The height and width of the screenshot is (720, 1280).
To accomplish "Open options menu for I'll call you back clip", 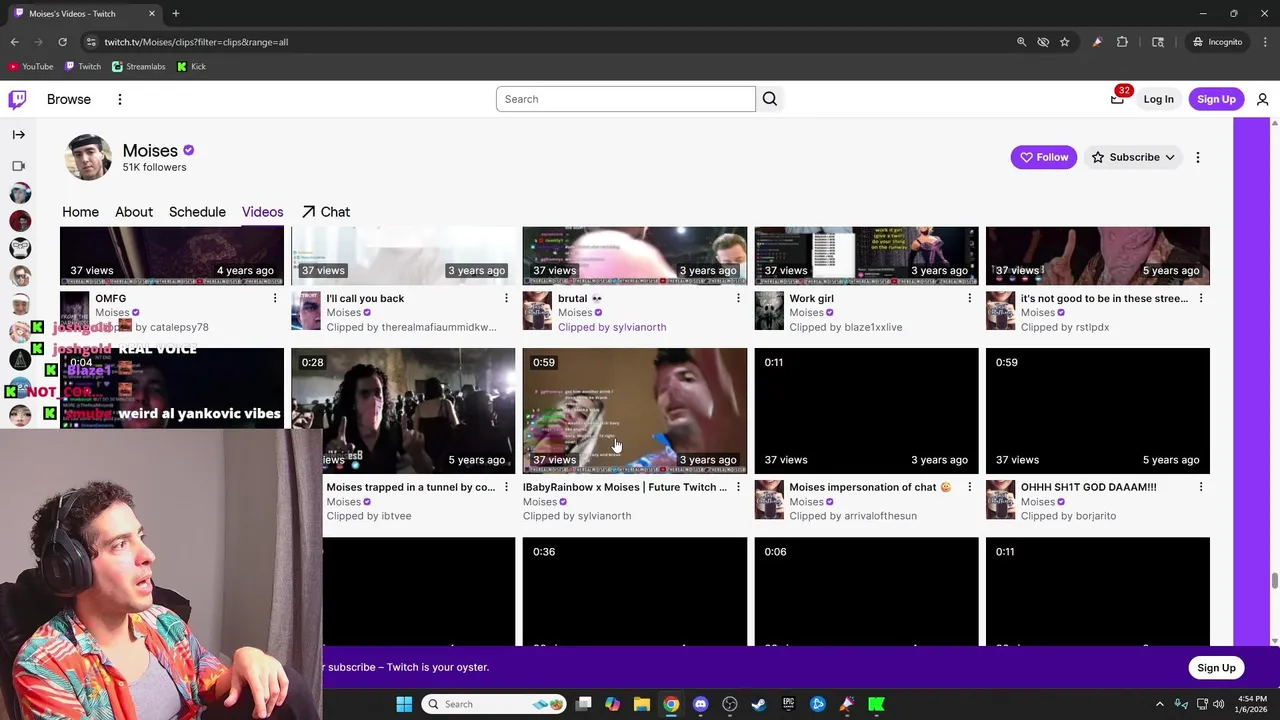I will coord(506,298).
